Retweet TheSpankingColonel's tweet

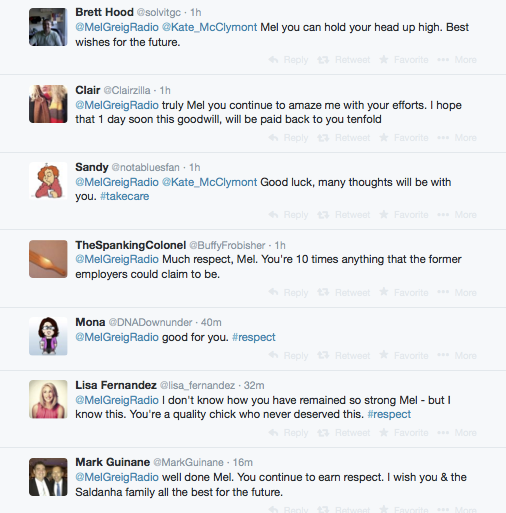click(344, 293)
